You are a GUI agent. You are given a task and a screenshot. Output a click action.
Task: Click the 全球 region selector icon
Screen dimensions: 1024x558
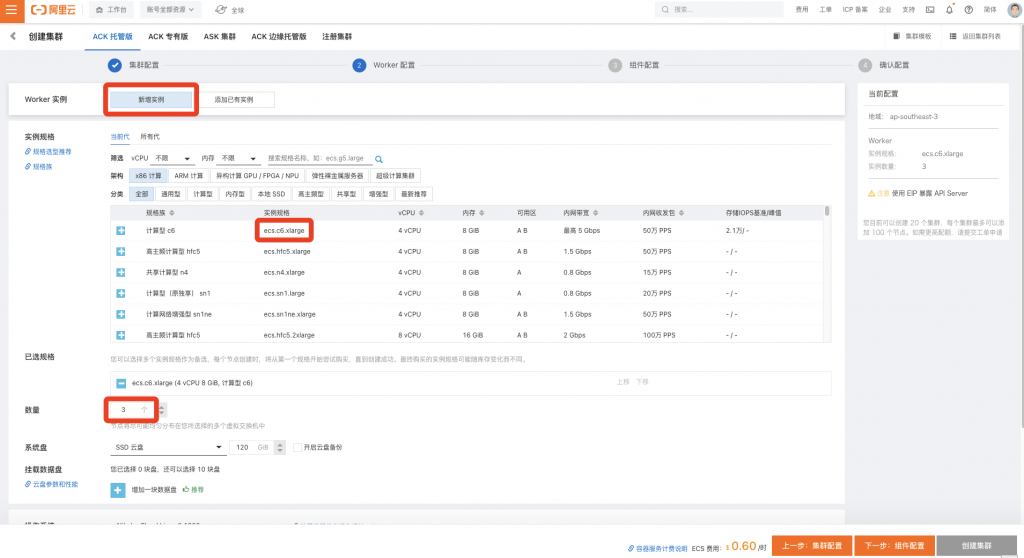tap(221, 10)
